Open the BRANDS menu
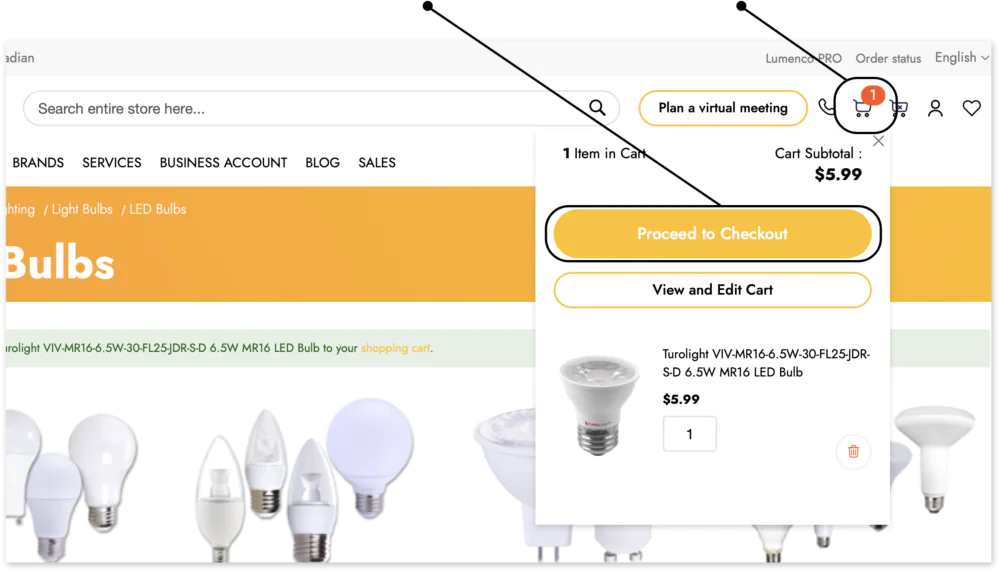Image resolution: width=1000 pixels, height=572 pixels. click(x=38, y=163)
